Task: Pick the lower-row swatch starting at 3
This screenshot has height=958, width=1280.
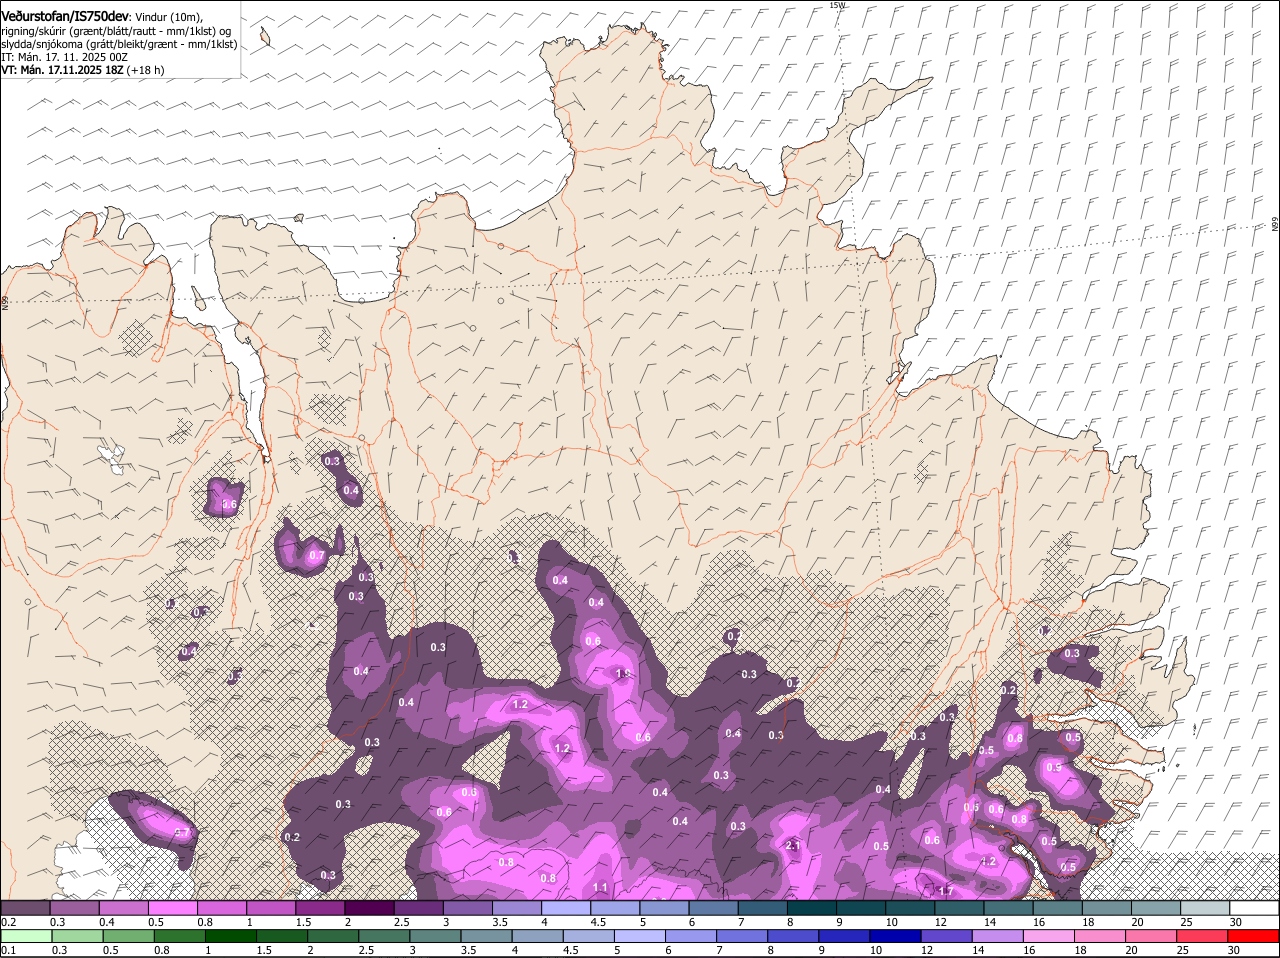Action: tap(434, 936)
